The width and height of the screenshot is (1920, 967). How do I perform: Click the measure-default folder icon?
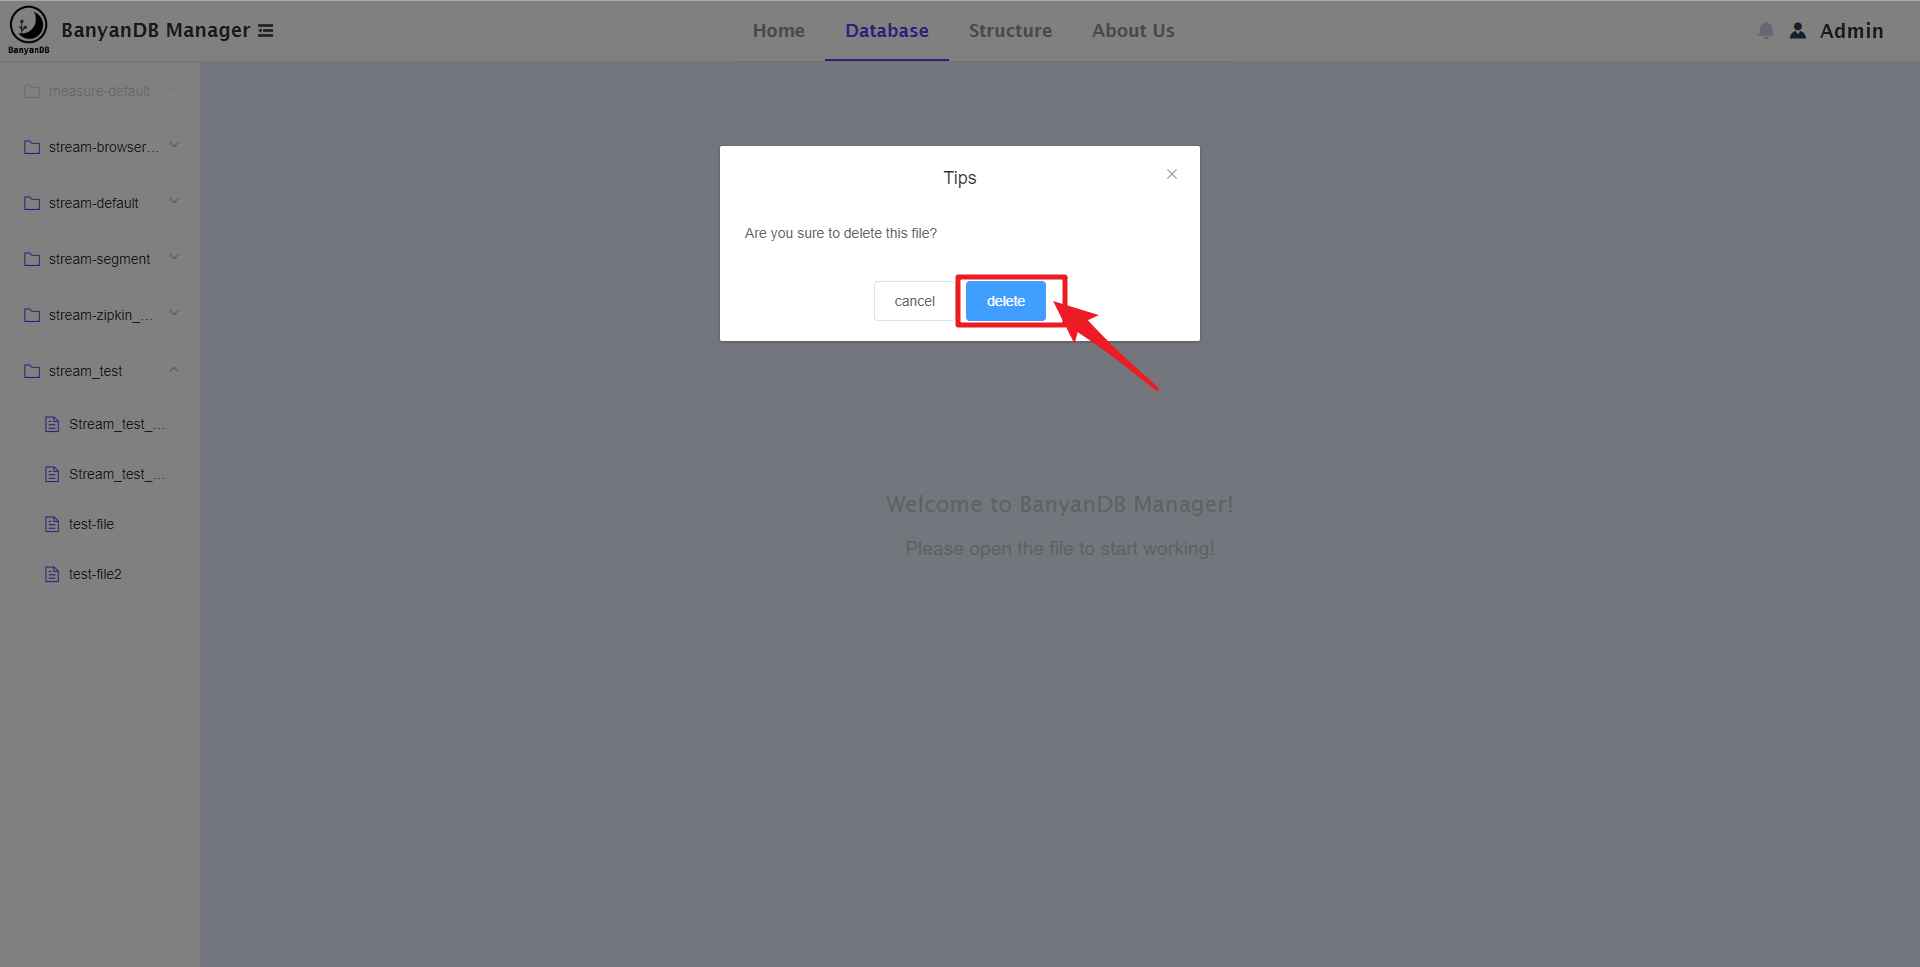[32, 91]
